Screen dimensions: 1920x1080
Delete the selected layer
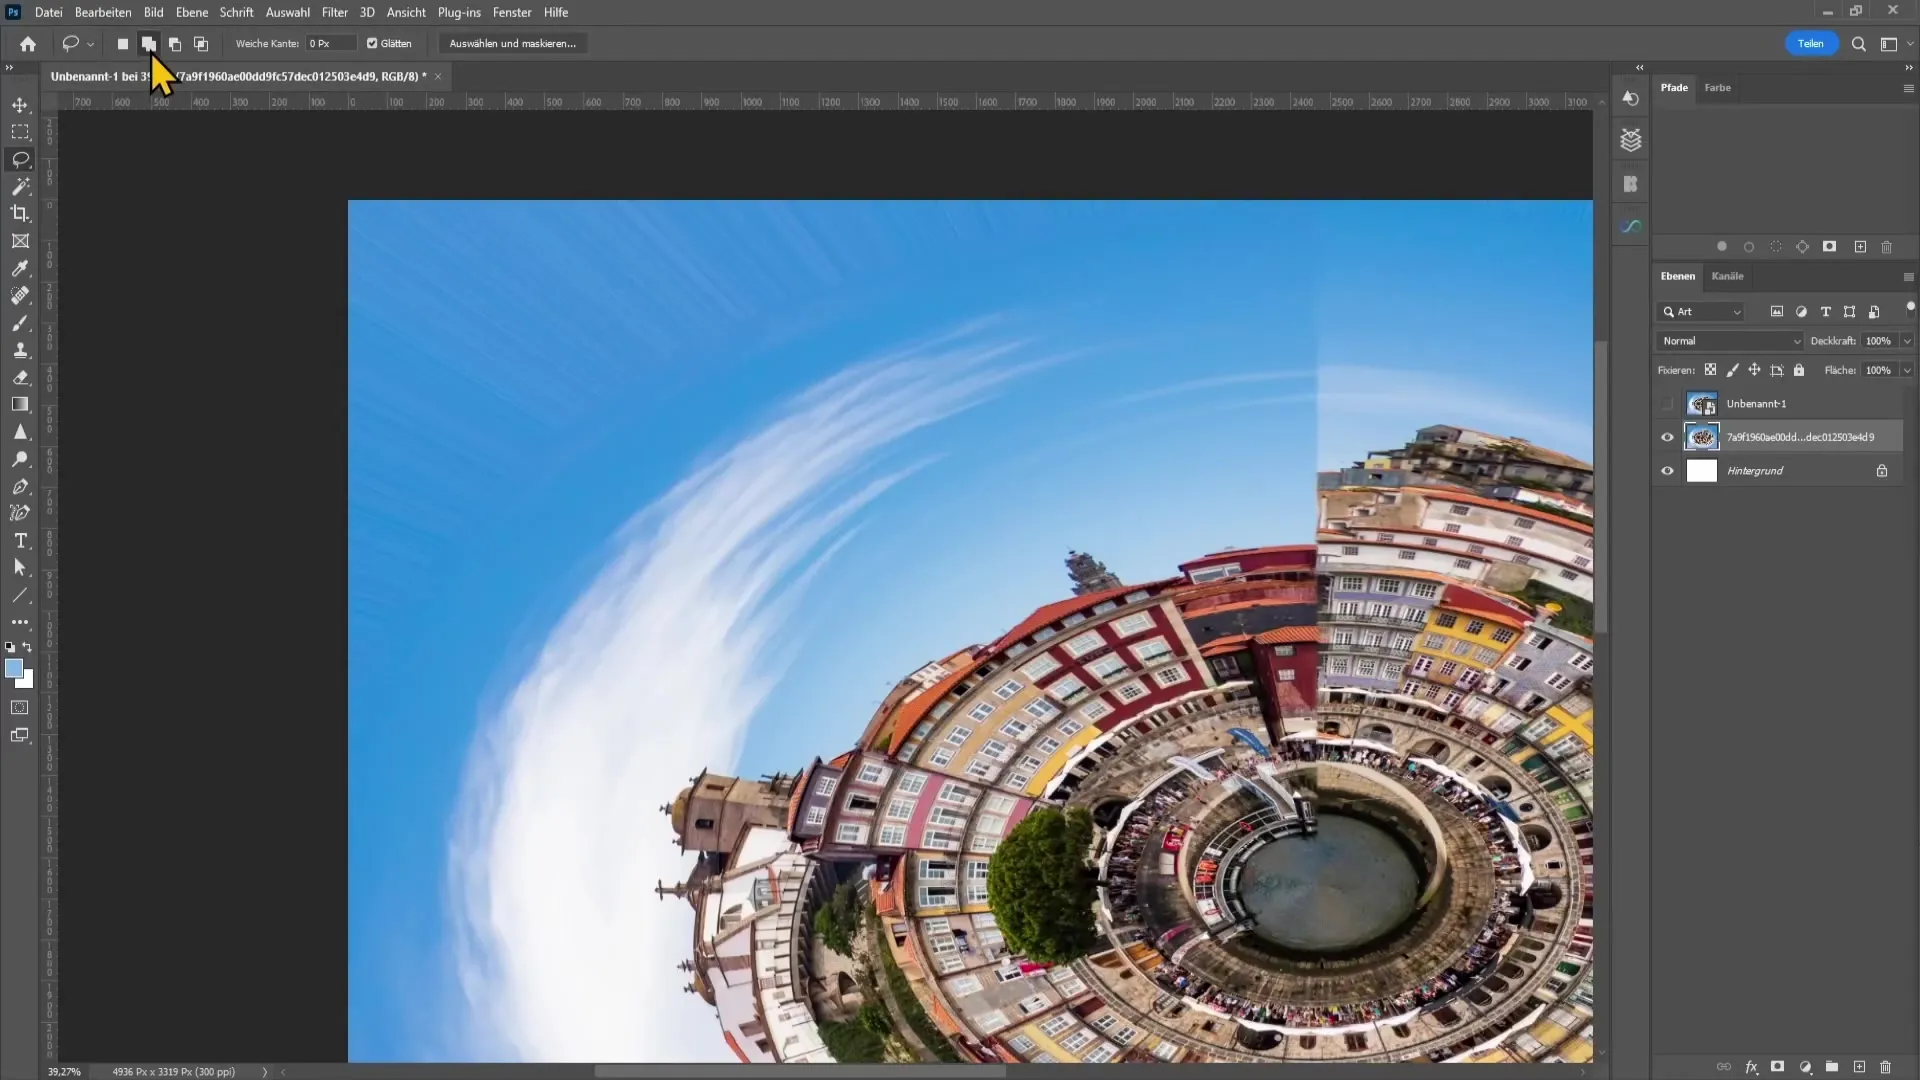1886,1067
